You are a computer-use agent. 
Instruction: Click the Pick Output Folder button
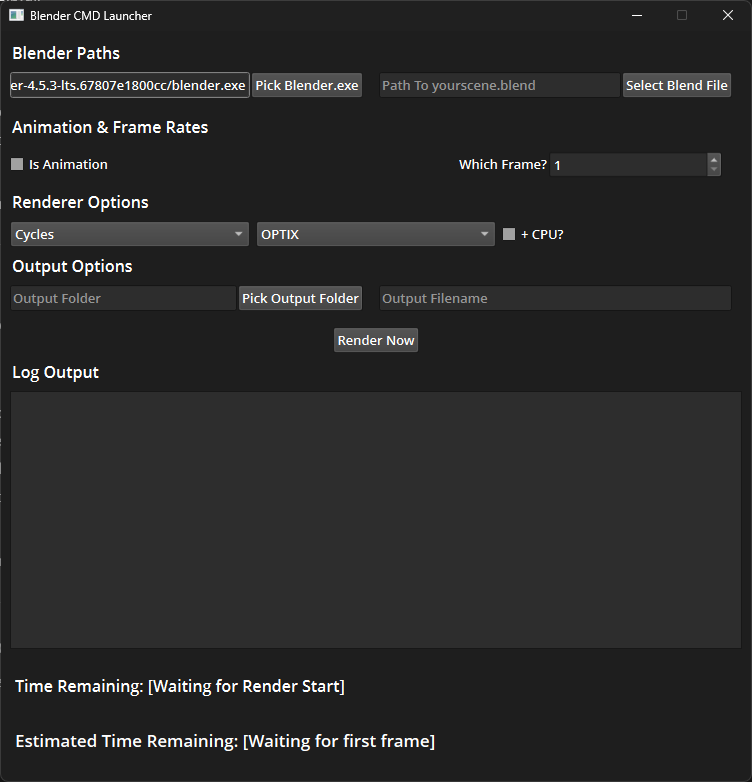300,298
